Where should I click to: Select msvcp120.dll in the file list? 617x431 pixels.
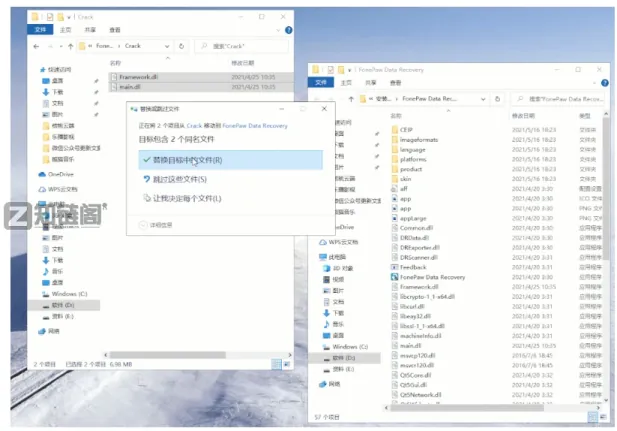pos(417,355)
